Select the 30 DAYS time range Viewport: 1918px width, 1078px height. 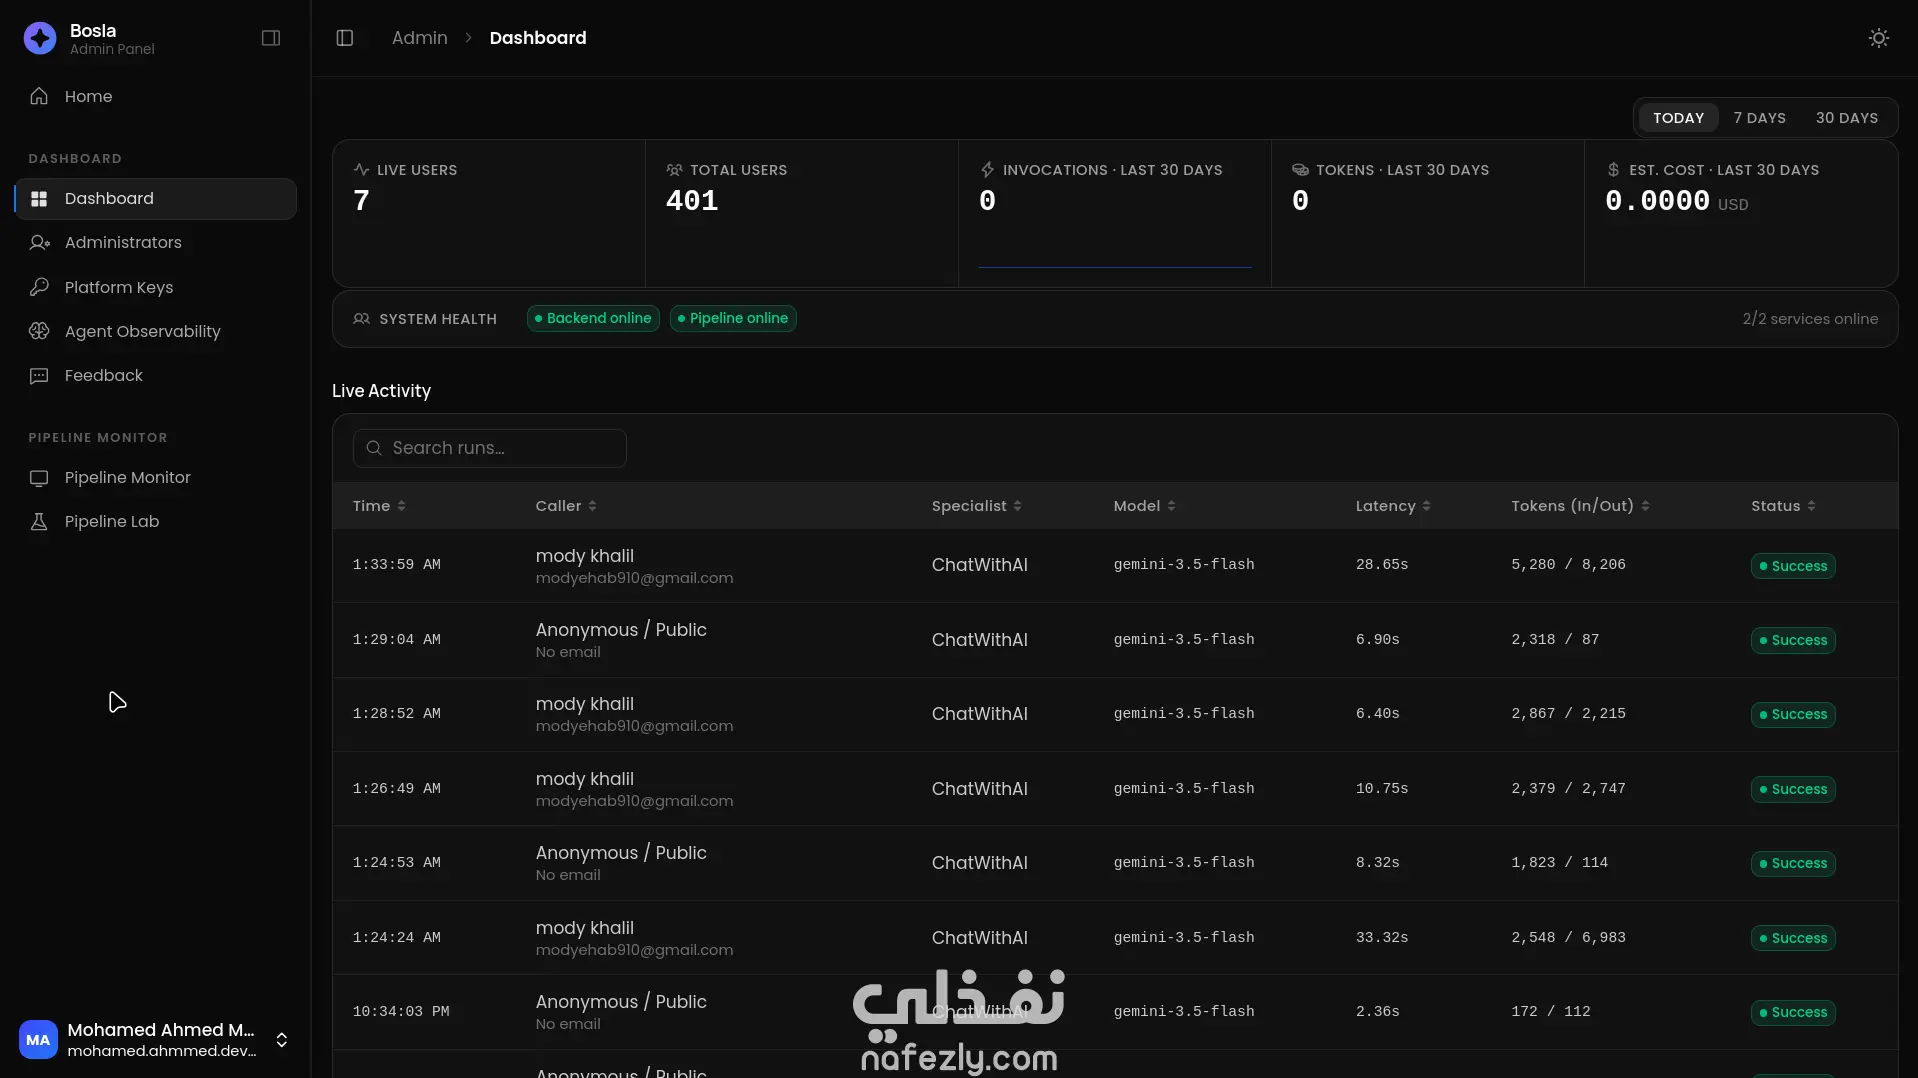[1846, 118]
